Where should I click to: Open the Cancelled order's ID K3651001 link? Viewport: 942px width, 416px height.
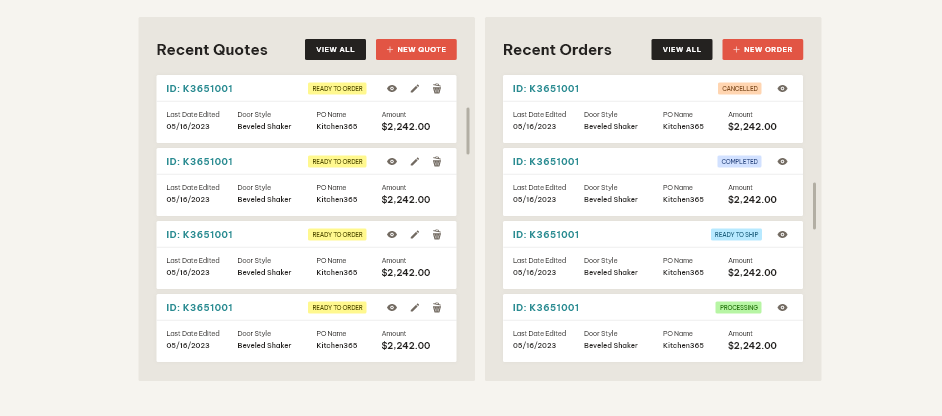(x=546, y=89)
